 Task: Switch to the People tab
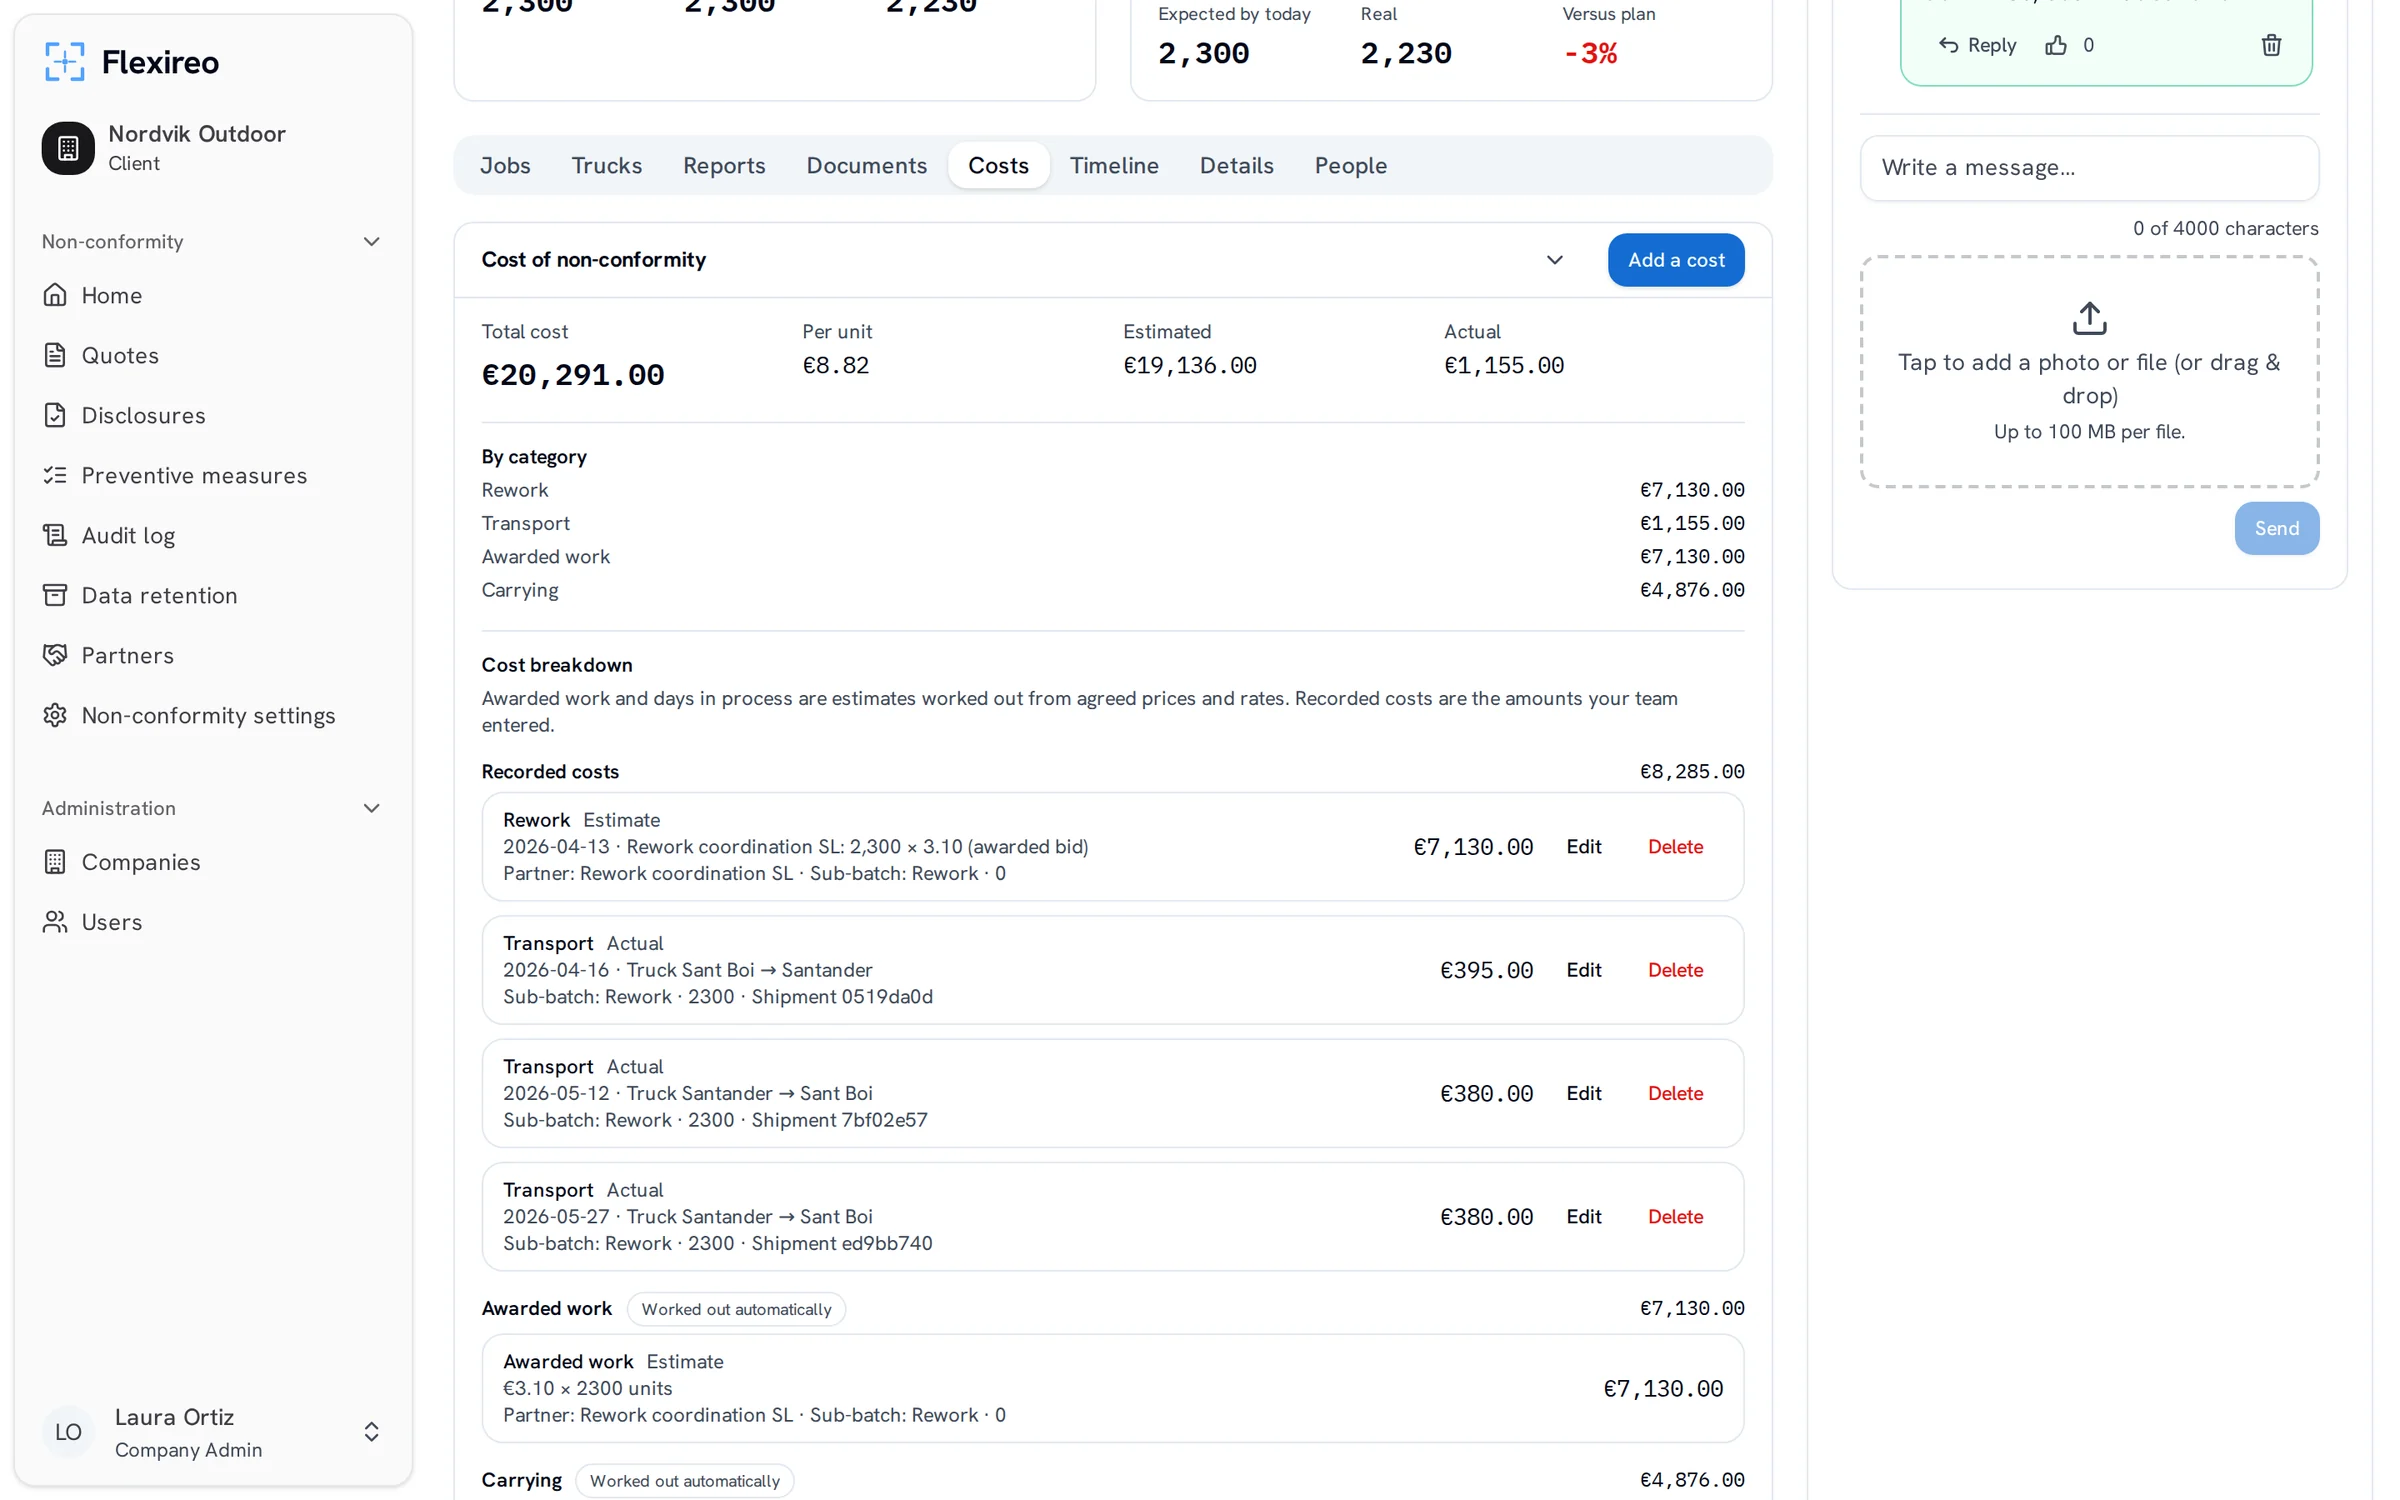pos(1350,165)
